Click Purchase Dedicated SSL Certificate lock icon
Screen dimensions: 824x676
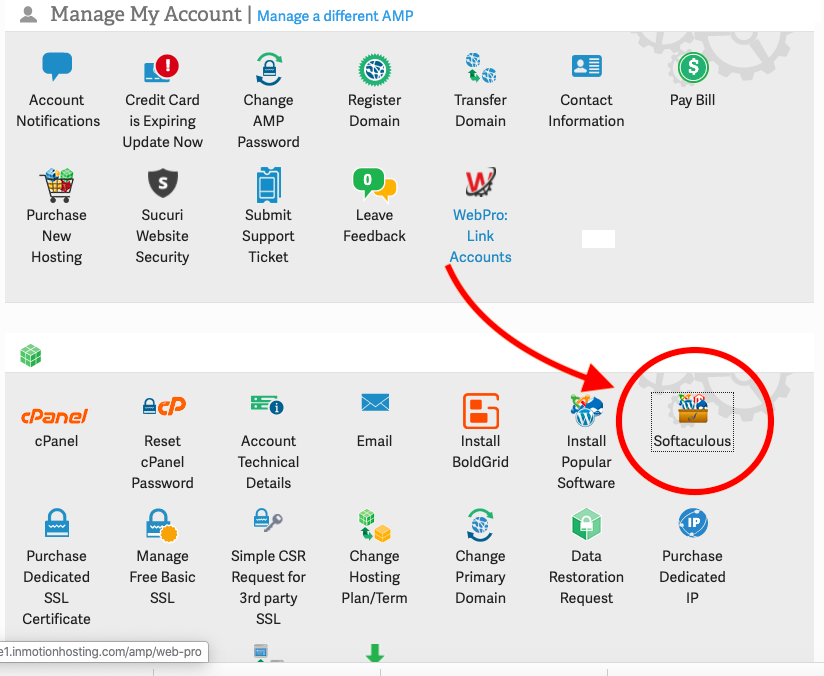click(57, 523)
